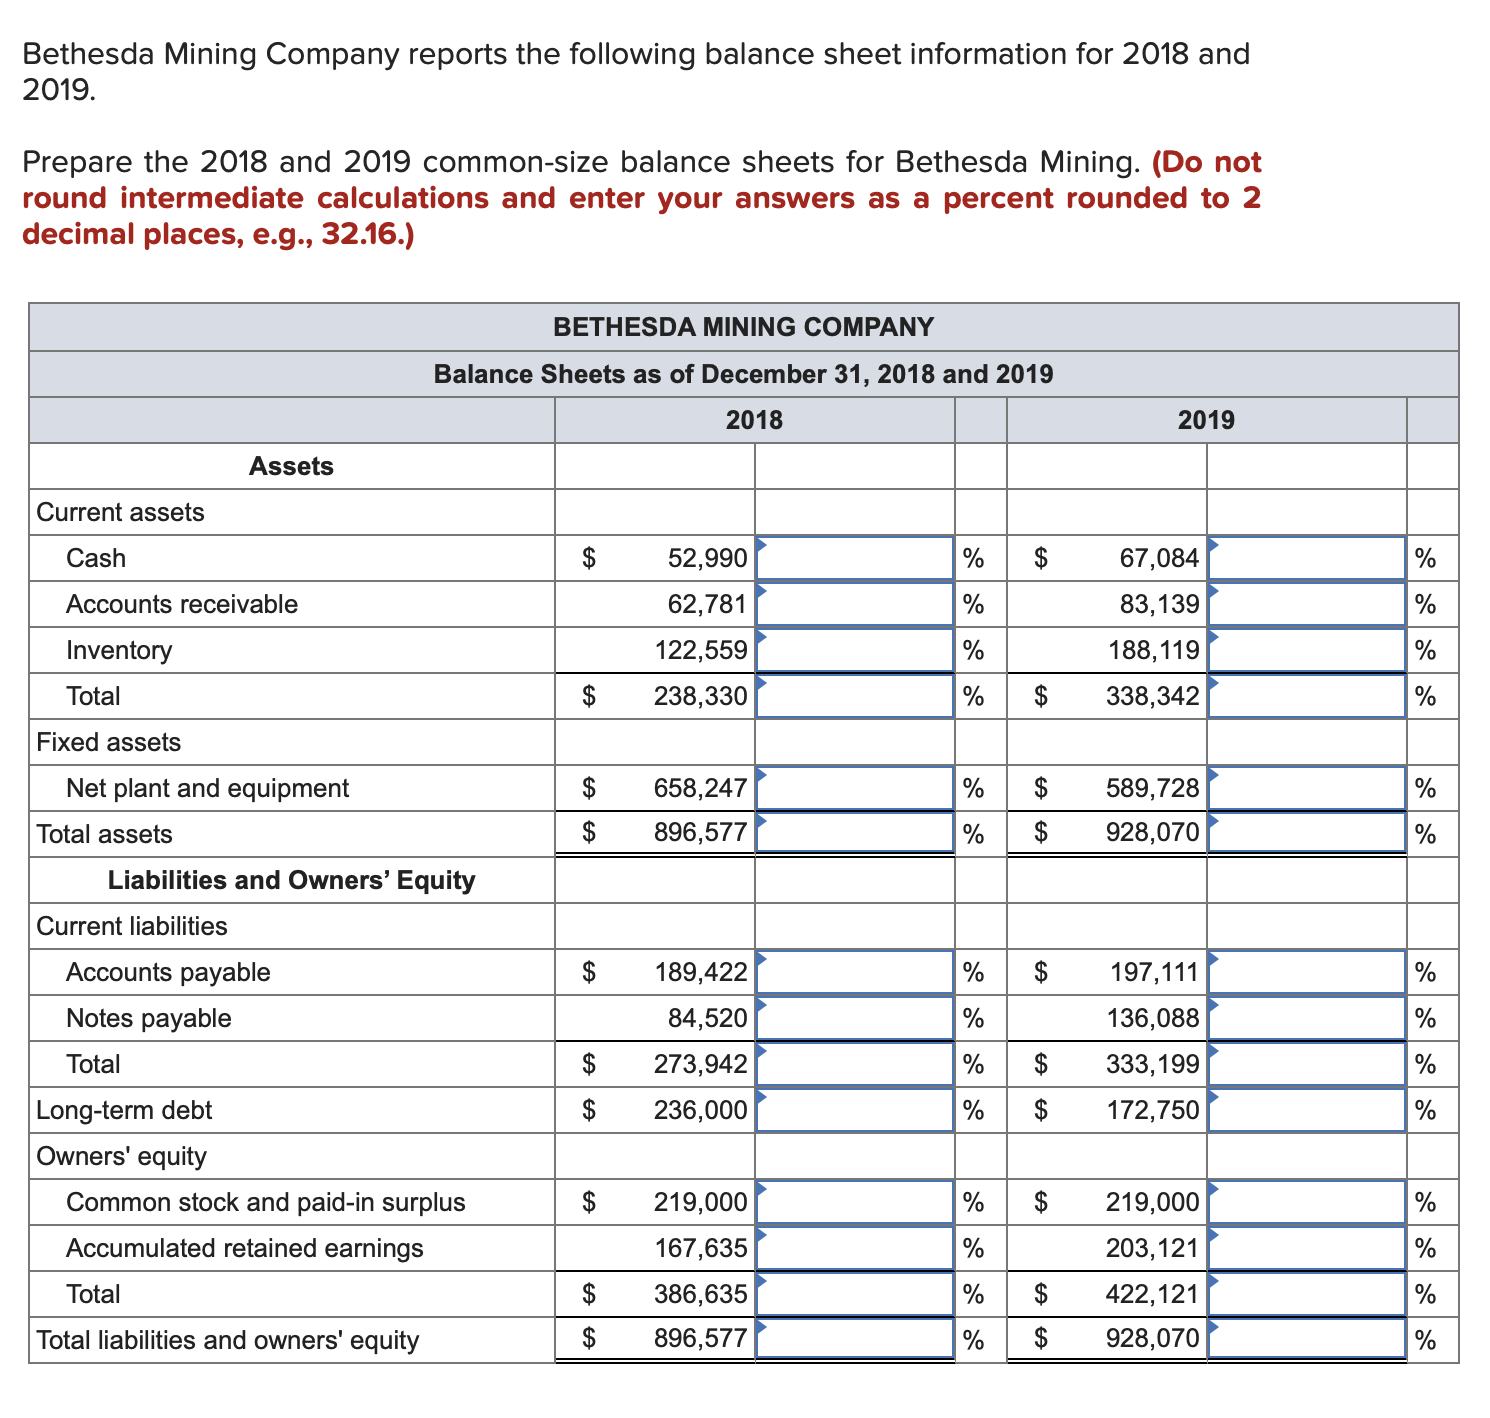1490x1418 pixels.
Task: Click the 2018 Inventory amount cell 122,559
Action: pyautogui.click(x=700, y=650)
